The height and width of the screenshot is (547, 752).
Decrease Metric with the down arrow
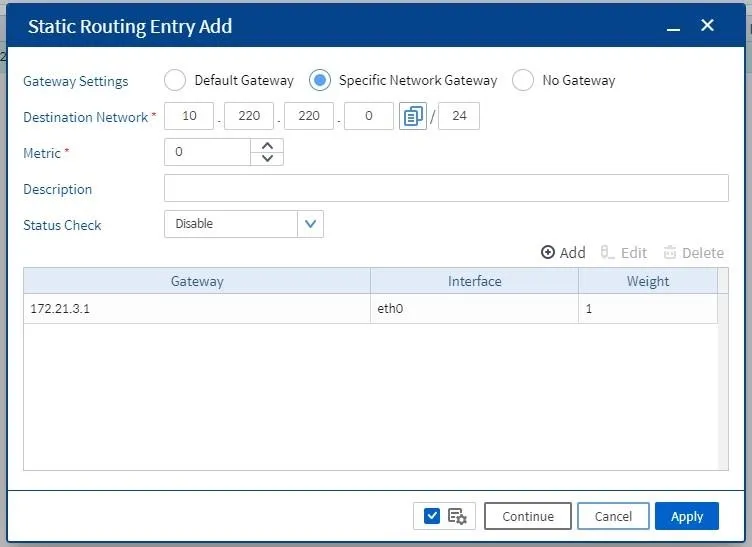point(268,158)
